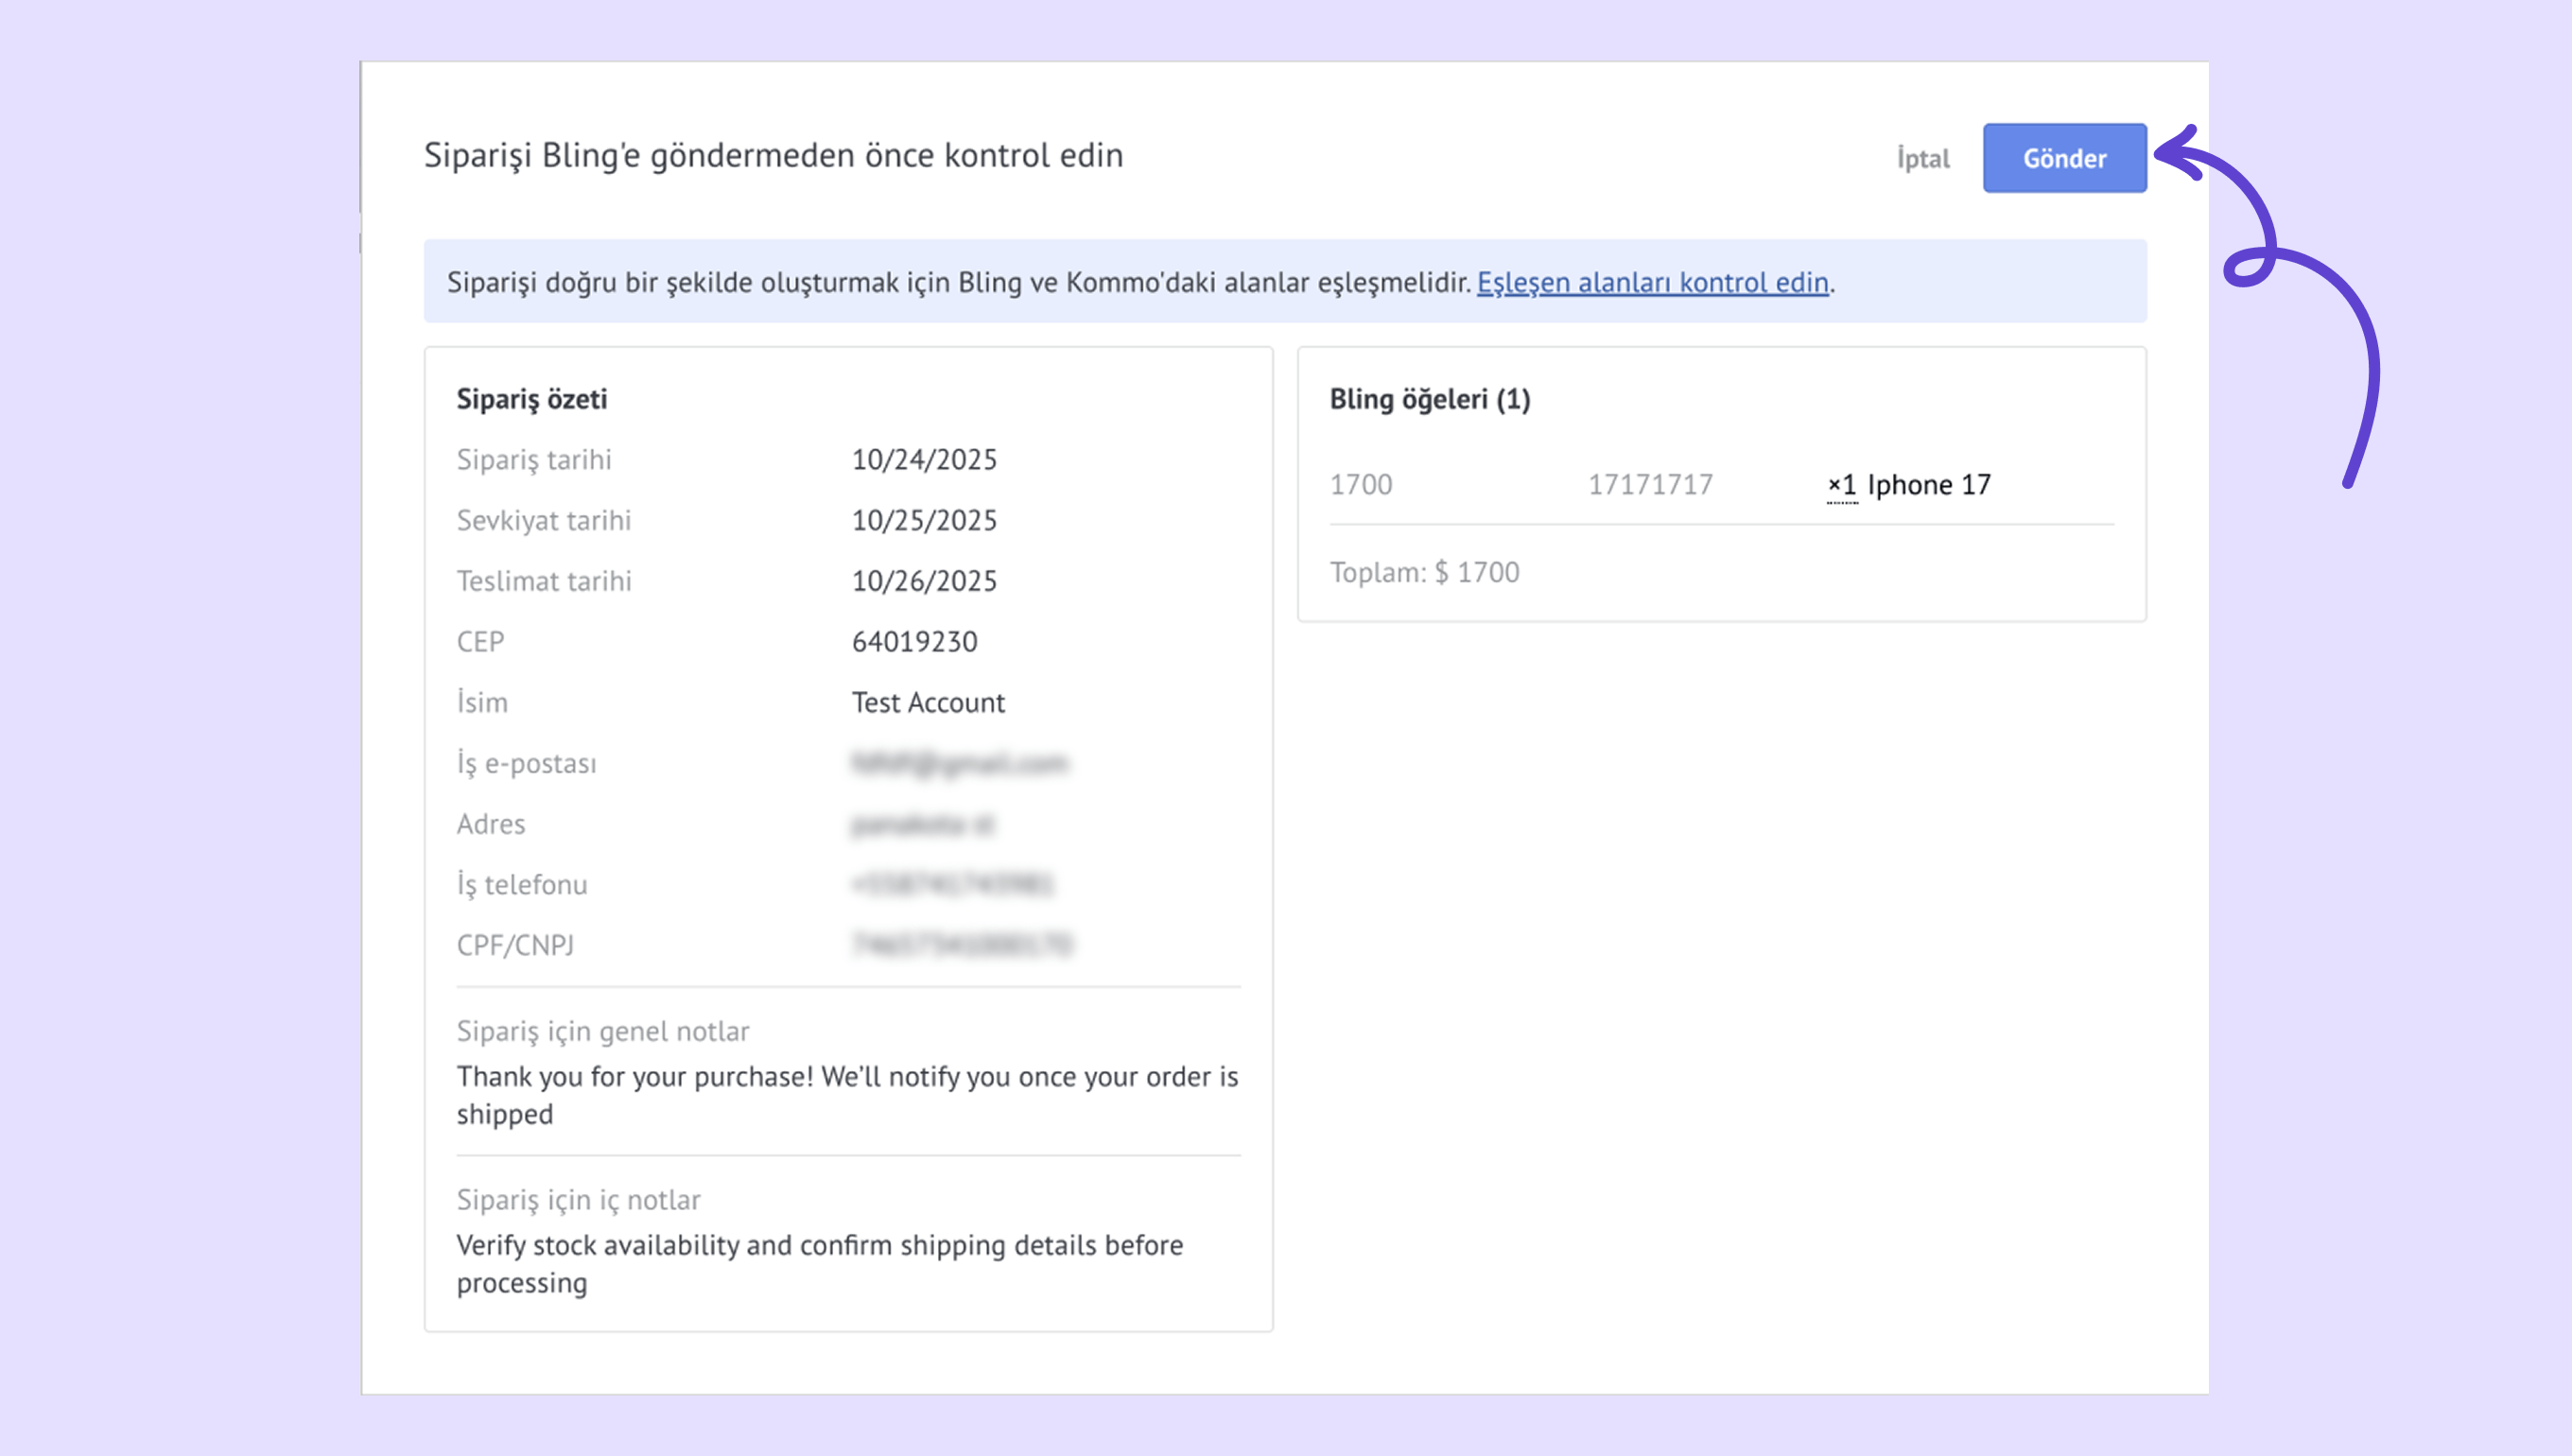
Task: Click the ×1 quantity next to Iphone 17
Action: pos(1841,485)
